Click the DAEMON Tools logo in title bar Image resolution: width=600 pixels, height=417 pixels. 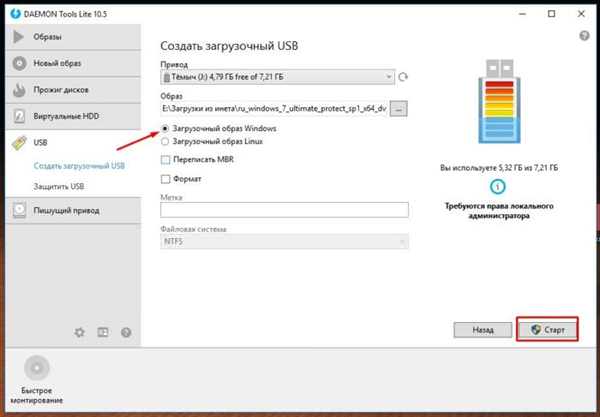15,14
